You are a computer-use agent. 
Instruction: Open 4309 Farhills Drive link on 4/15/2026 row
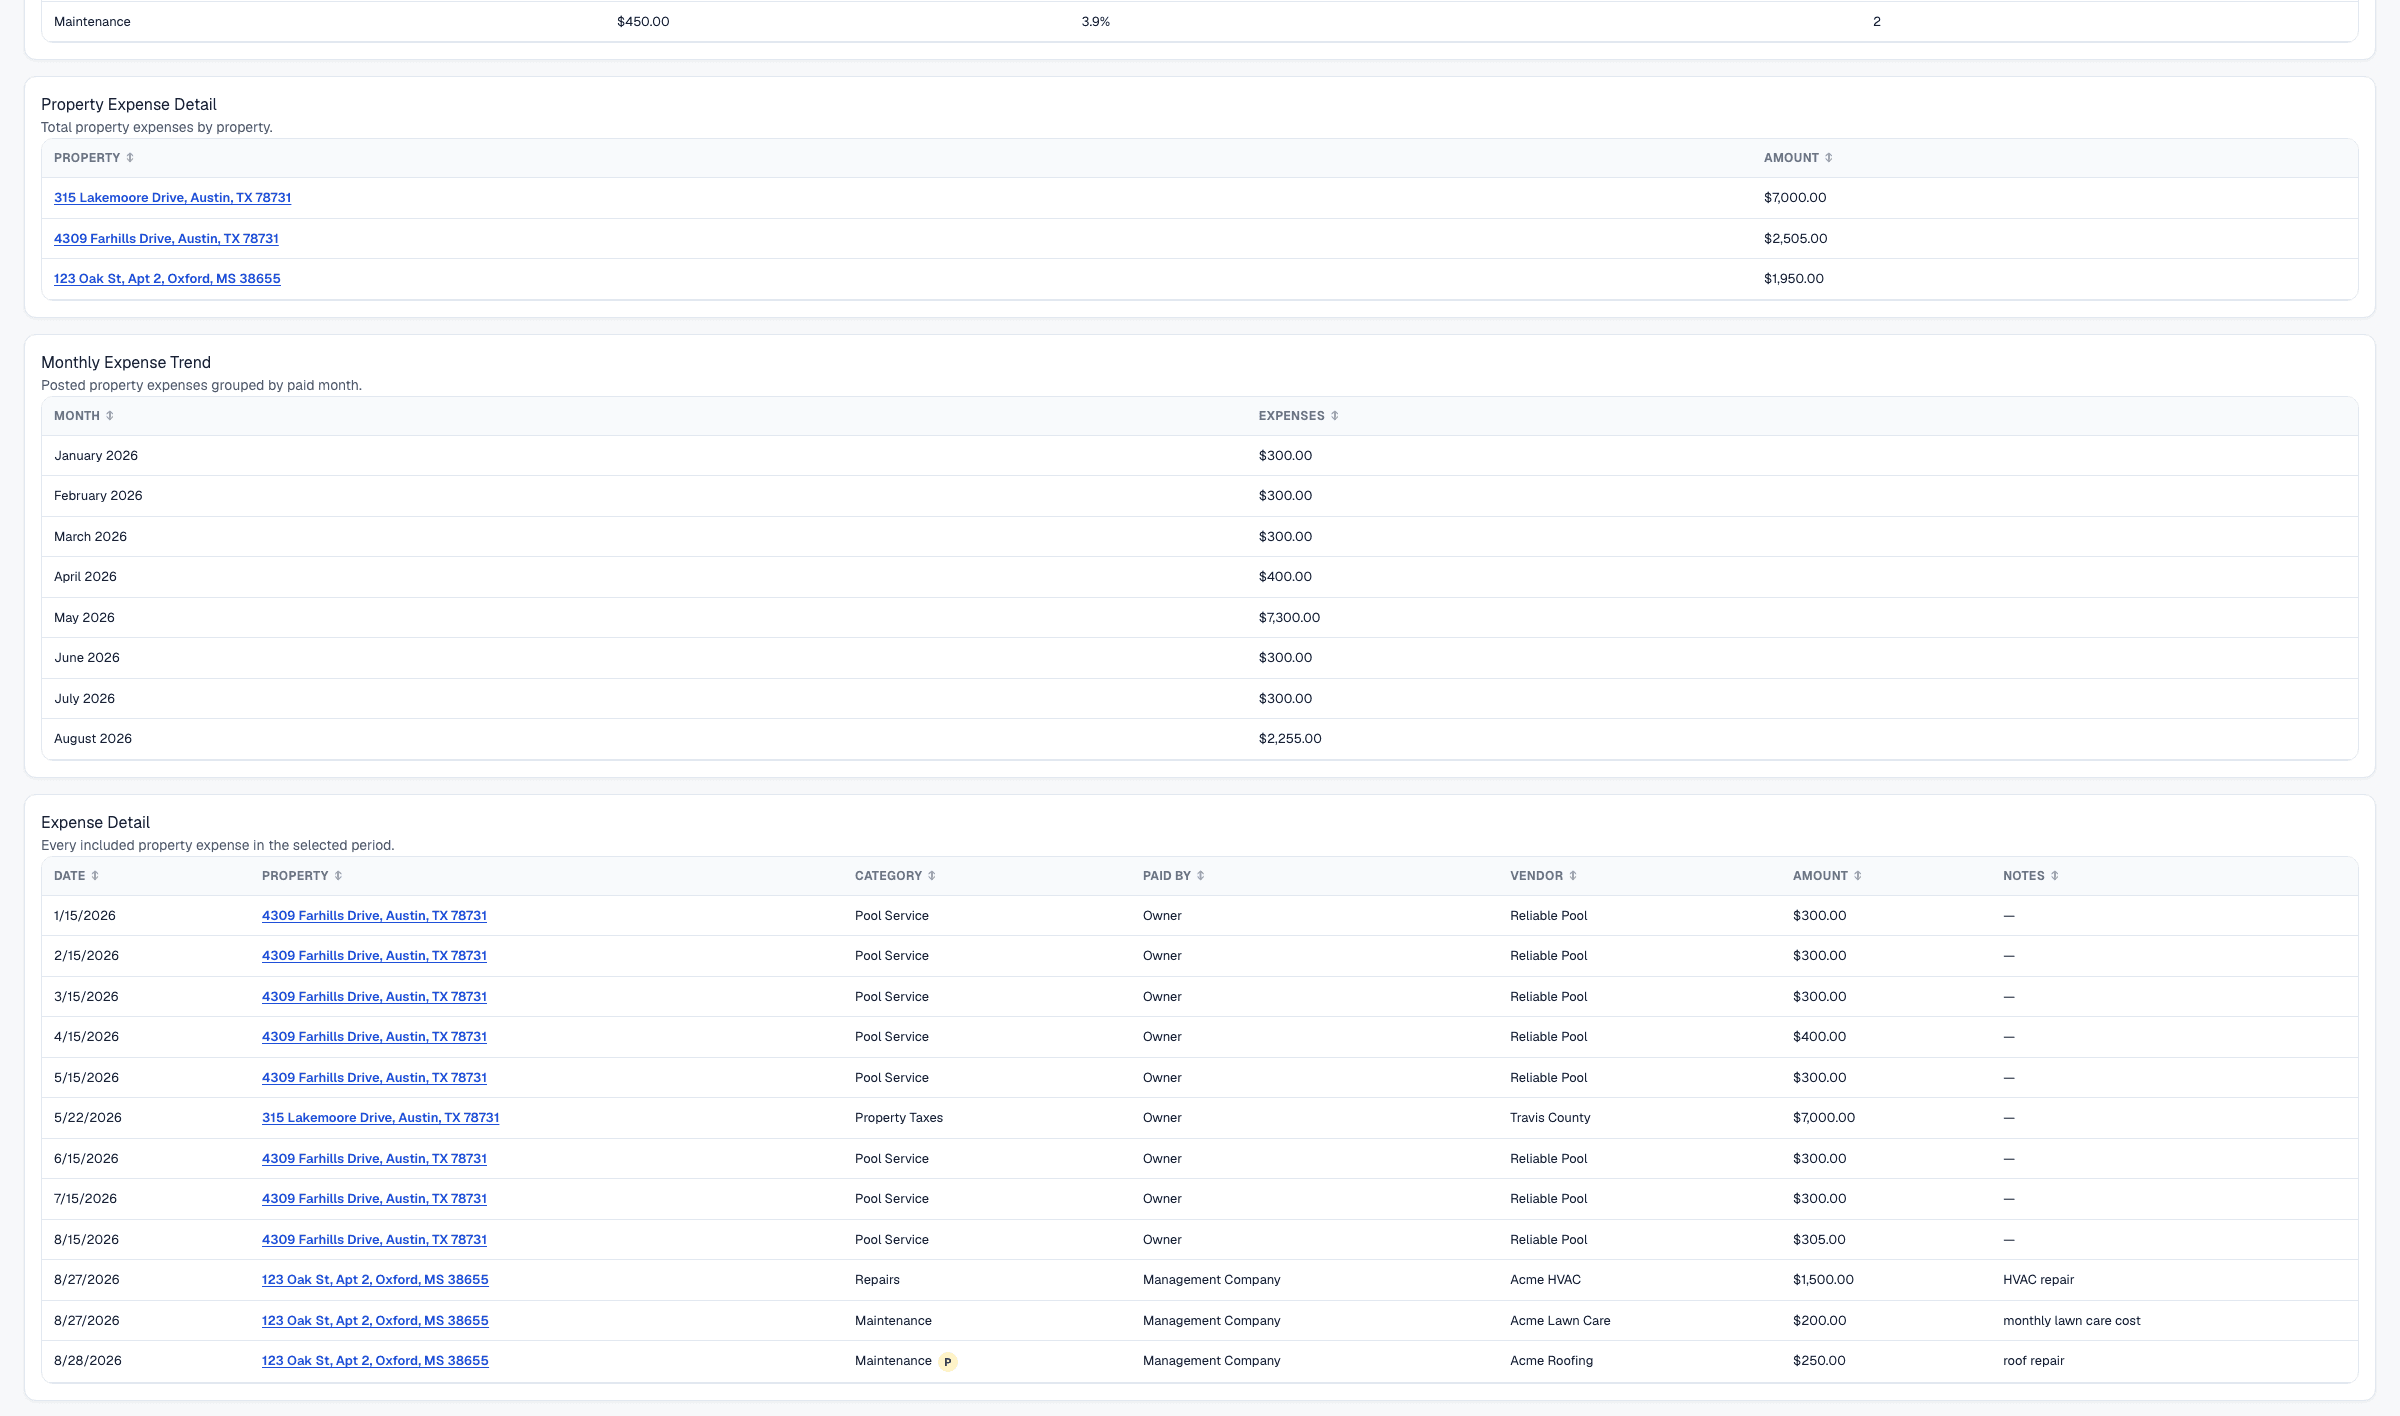[x=374, y=1037]
